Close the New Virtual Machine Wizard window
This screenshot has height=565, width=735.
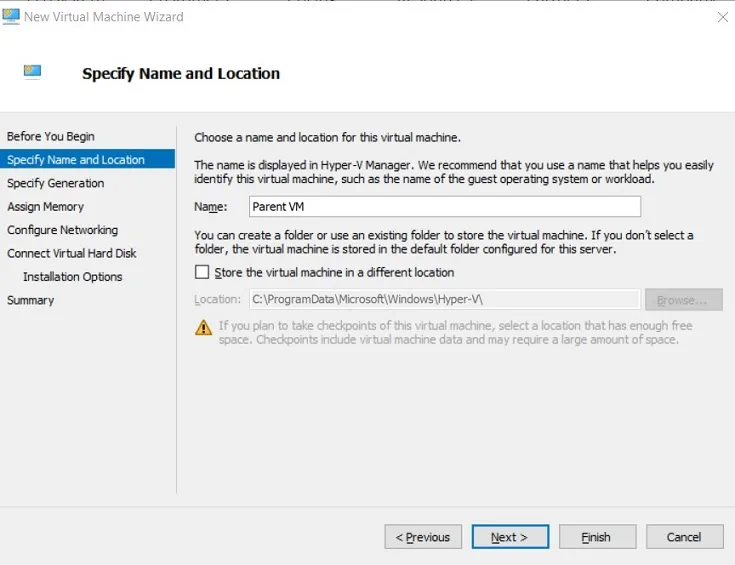(723, 17)
